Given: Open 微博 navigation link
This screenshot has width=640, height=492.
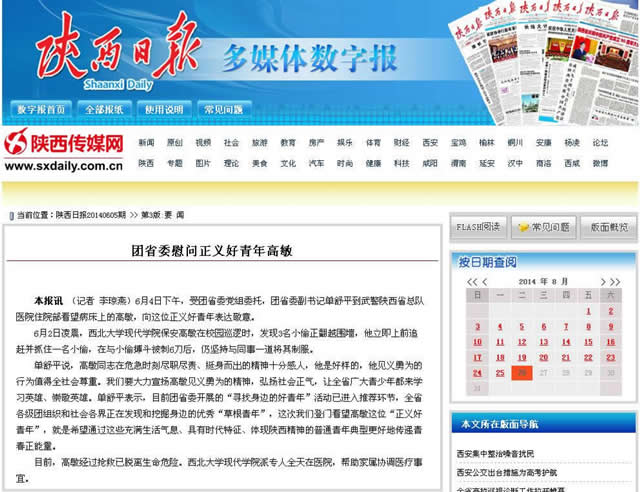Looking at the screenshot, I should click(x=600, y=163).
